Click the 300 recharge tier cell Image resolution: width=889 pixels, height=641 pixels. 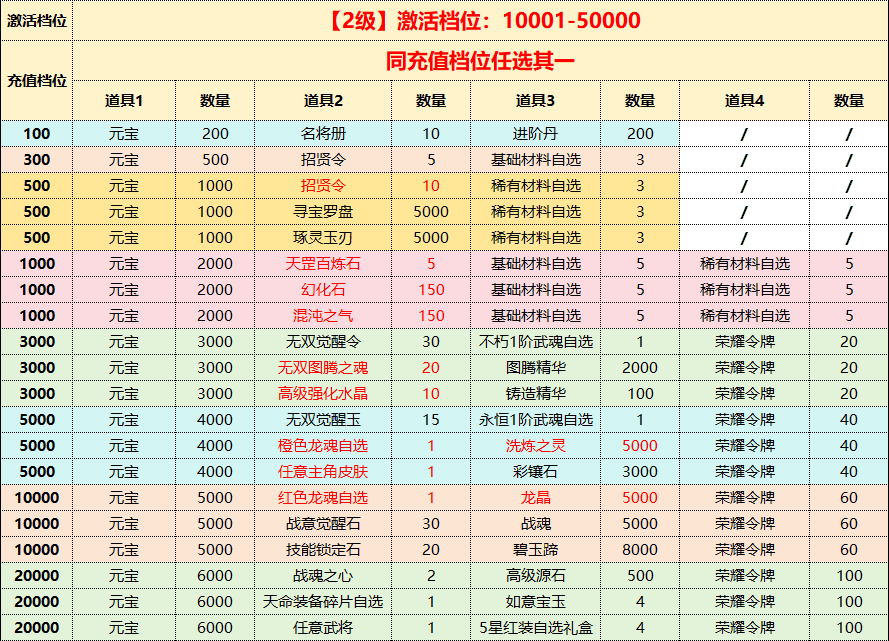(x=37, y=160)
